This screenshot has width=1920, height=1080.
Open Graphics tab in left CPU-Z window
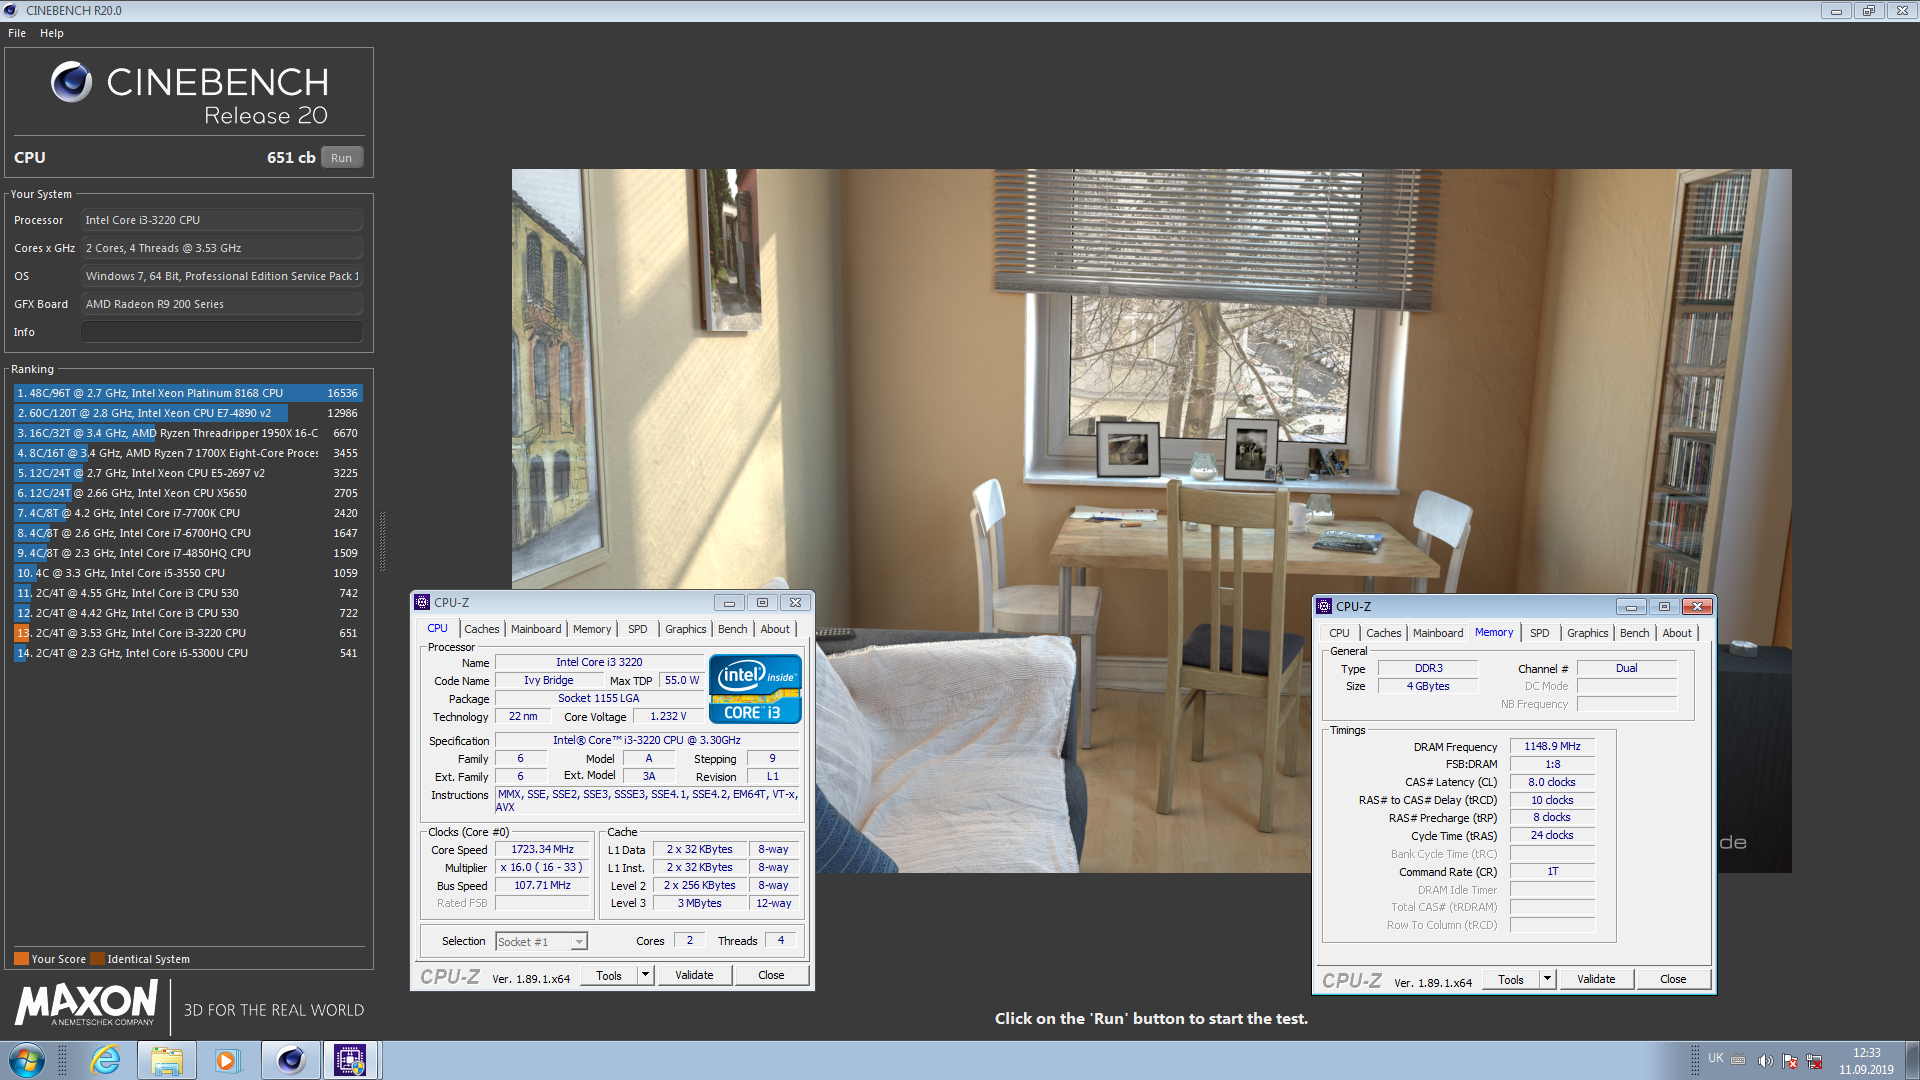click(x=686, y=629)
